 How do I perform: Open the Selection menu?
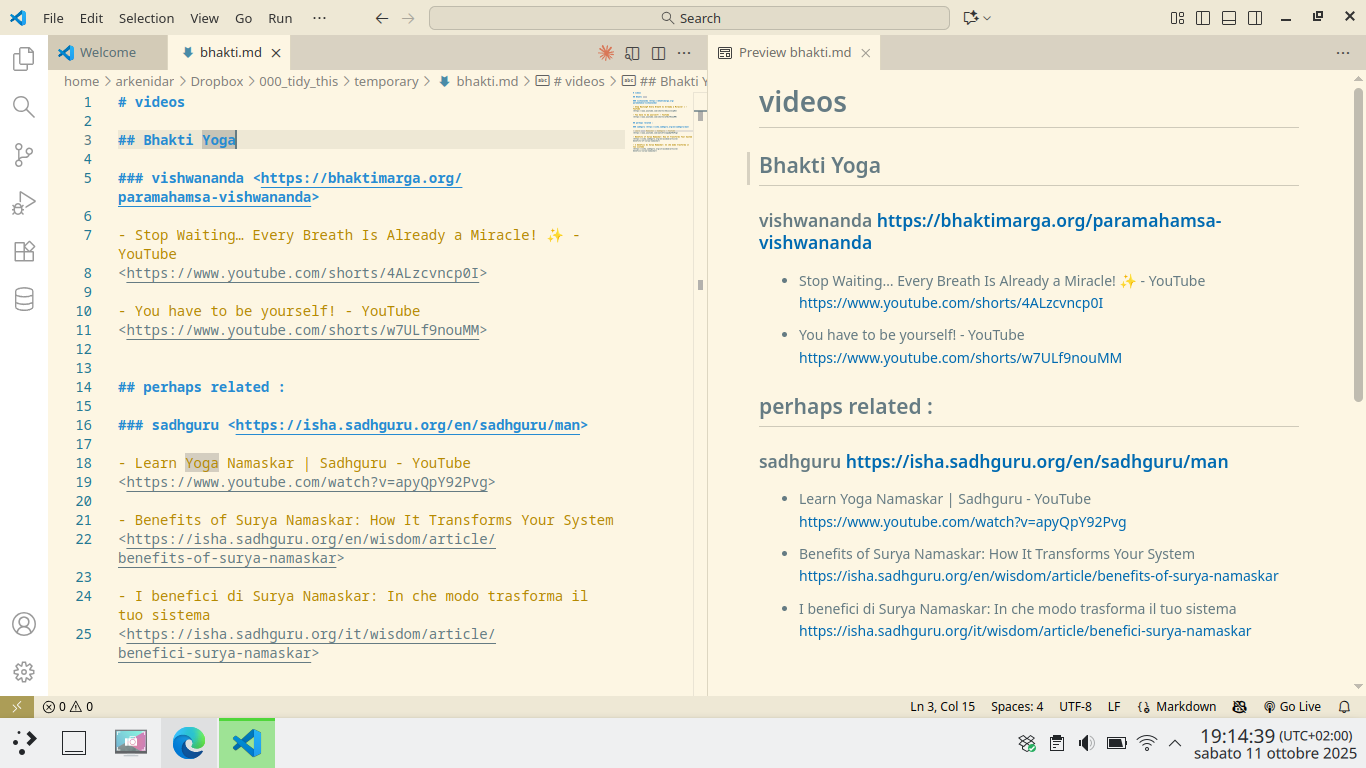point(146,18)
